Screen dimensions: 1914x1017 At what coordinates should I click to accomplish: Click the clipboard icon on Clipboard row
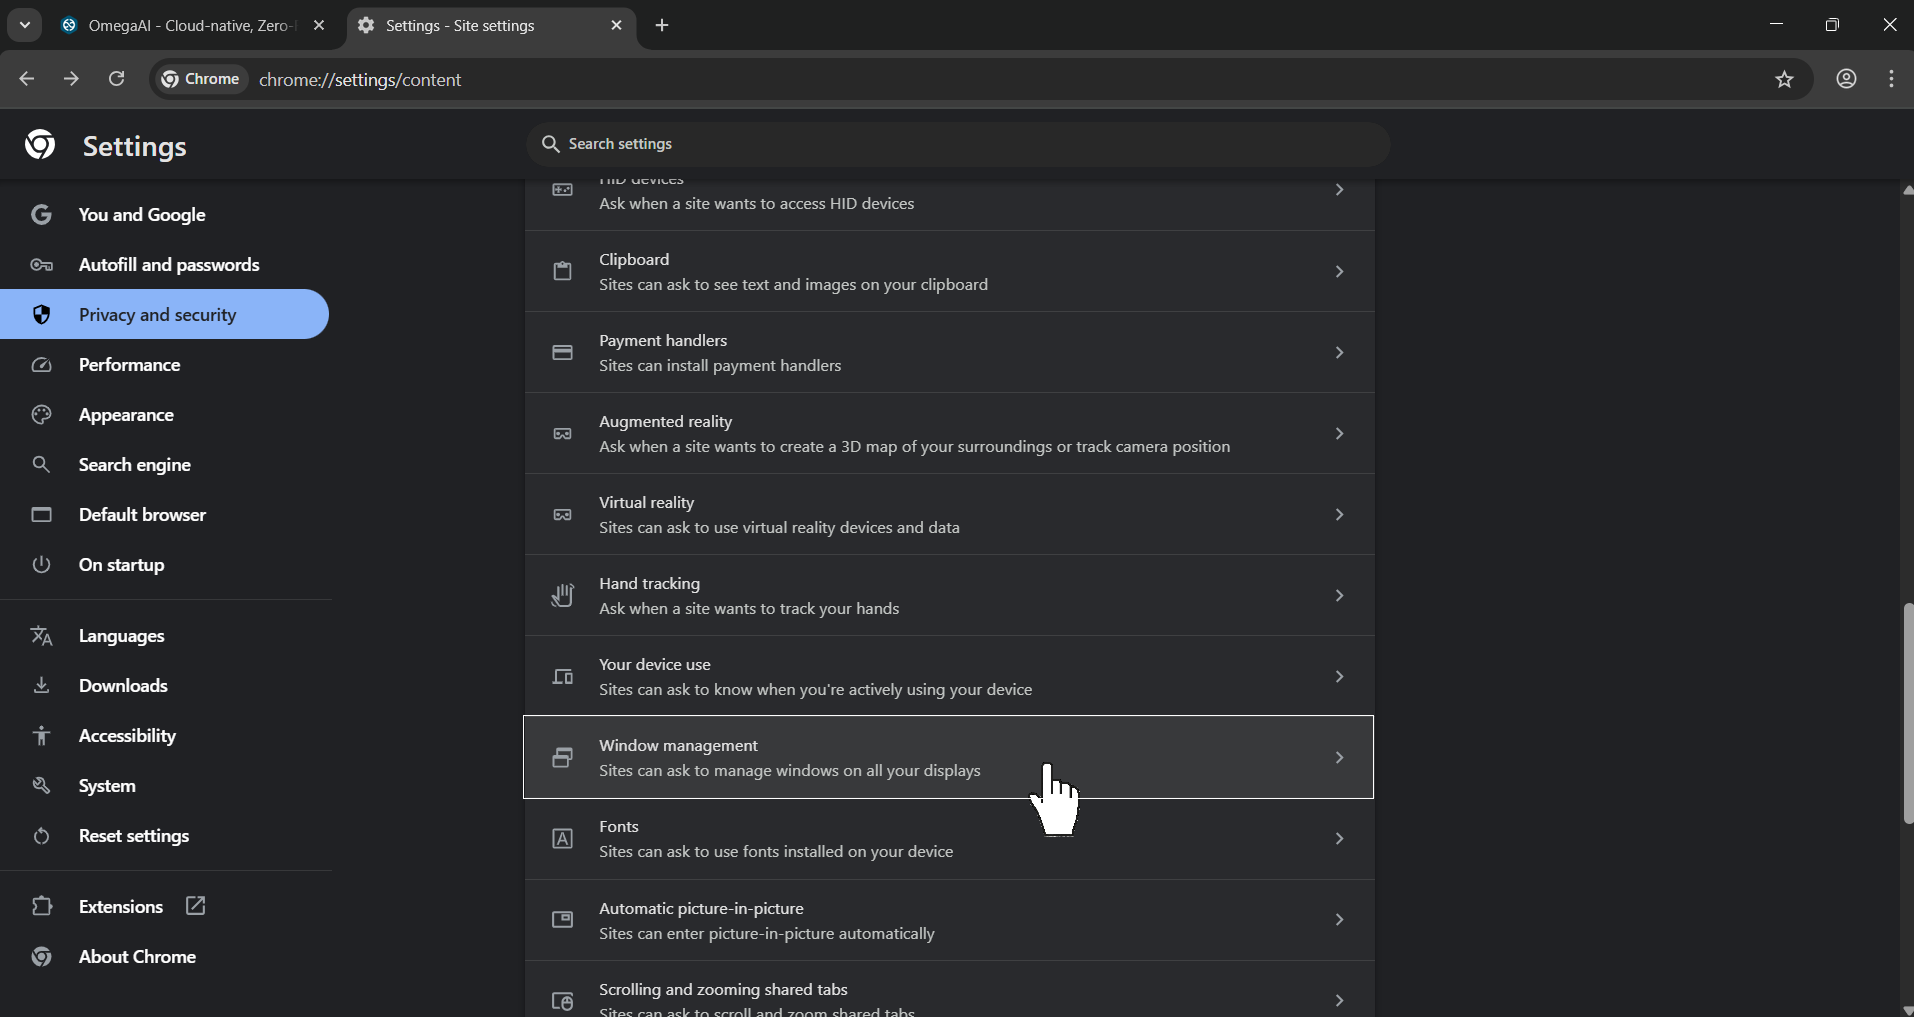coord(563,271)
